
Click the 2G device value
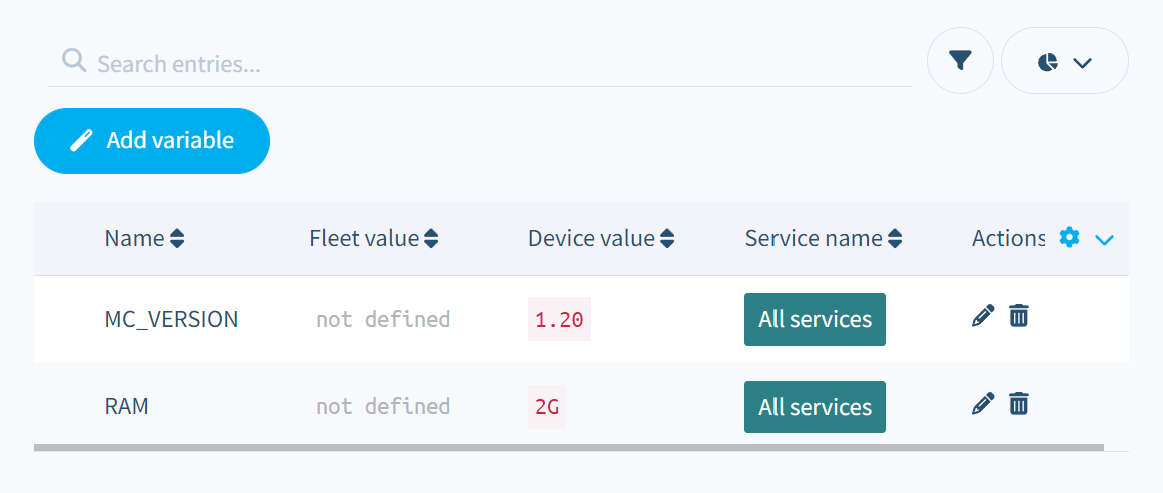tap(547, 407)
